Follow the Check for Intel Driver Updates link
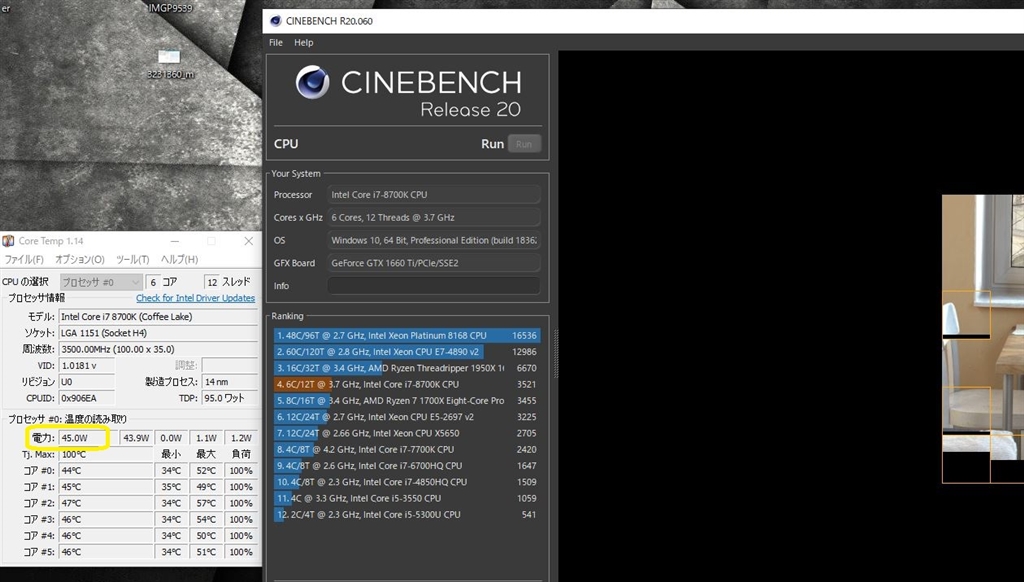 [x=195, y=298]
